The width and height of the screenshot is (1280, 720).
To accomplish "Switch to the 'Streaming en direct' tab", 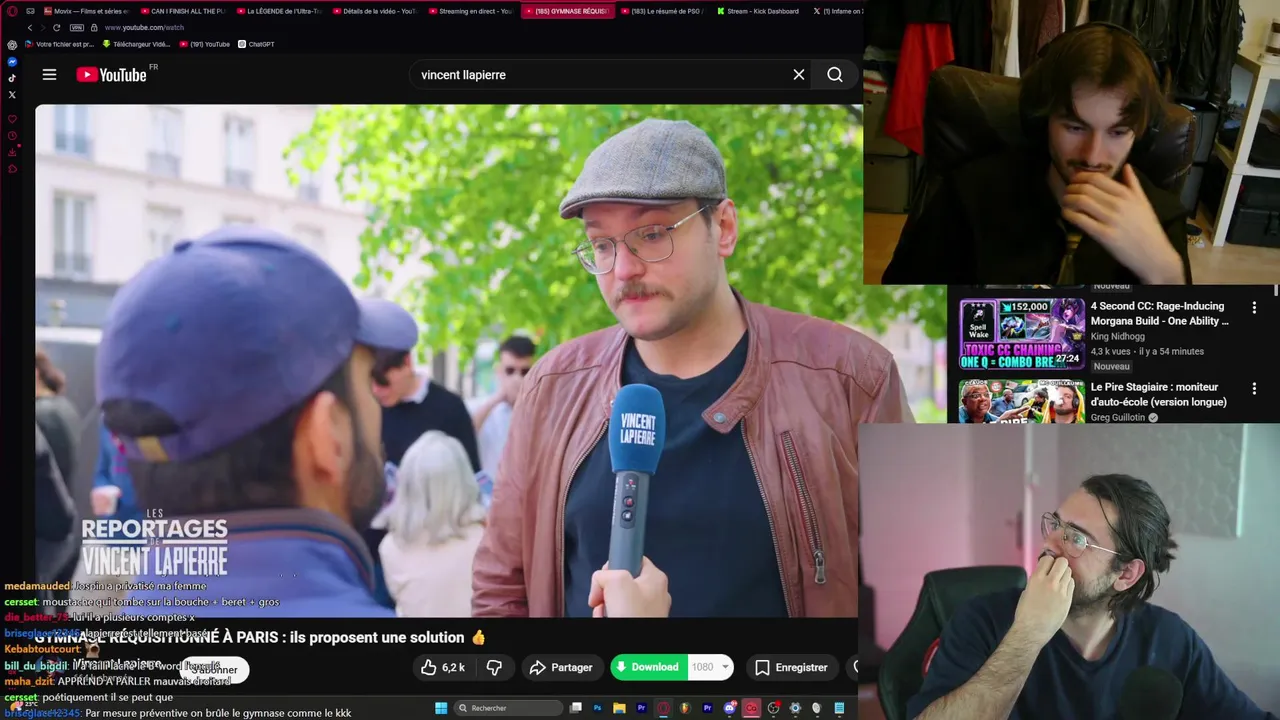I will [x=470, y=11].
